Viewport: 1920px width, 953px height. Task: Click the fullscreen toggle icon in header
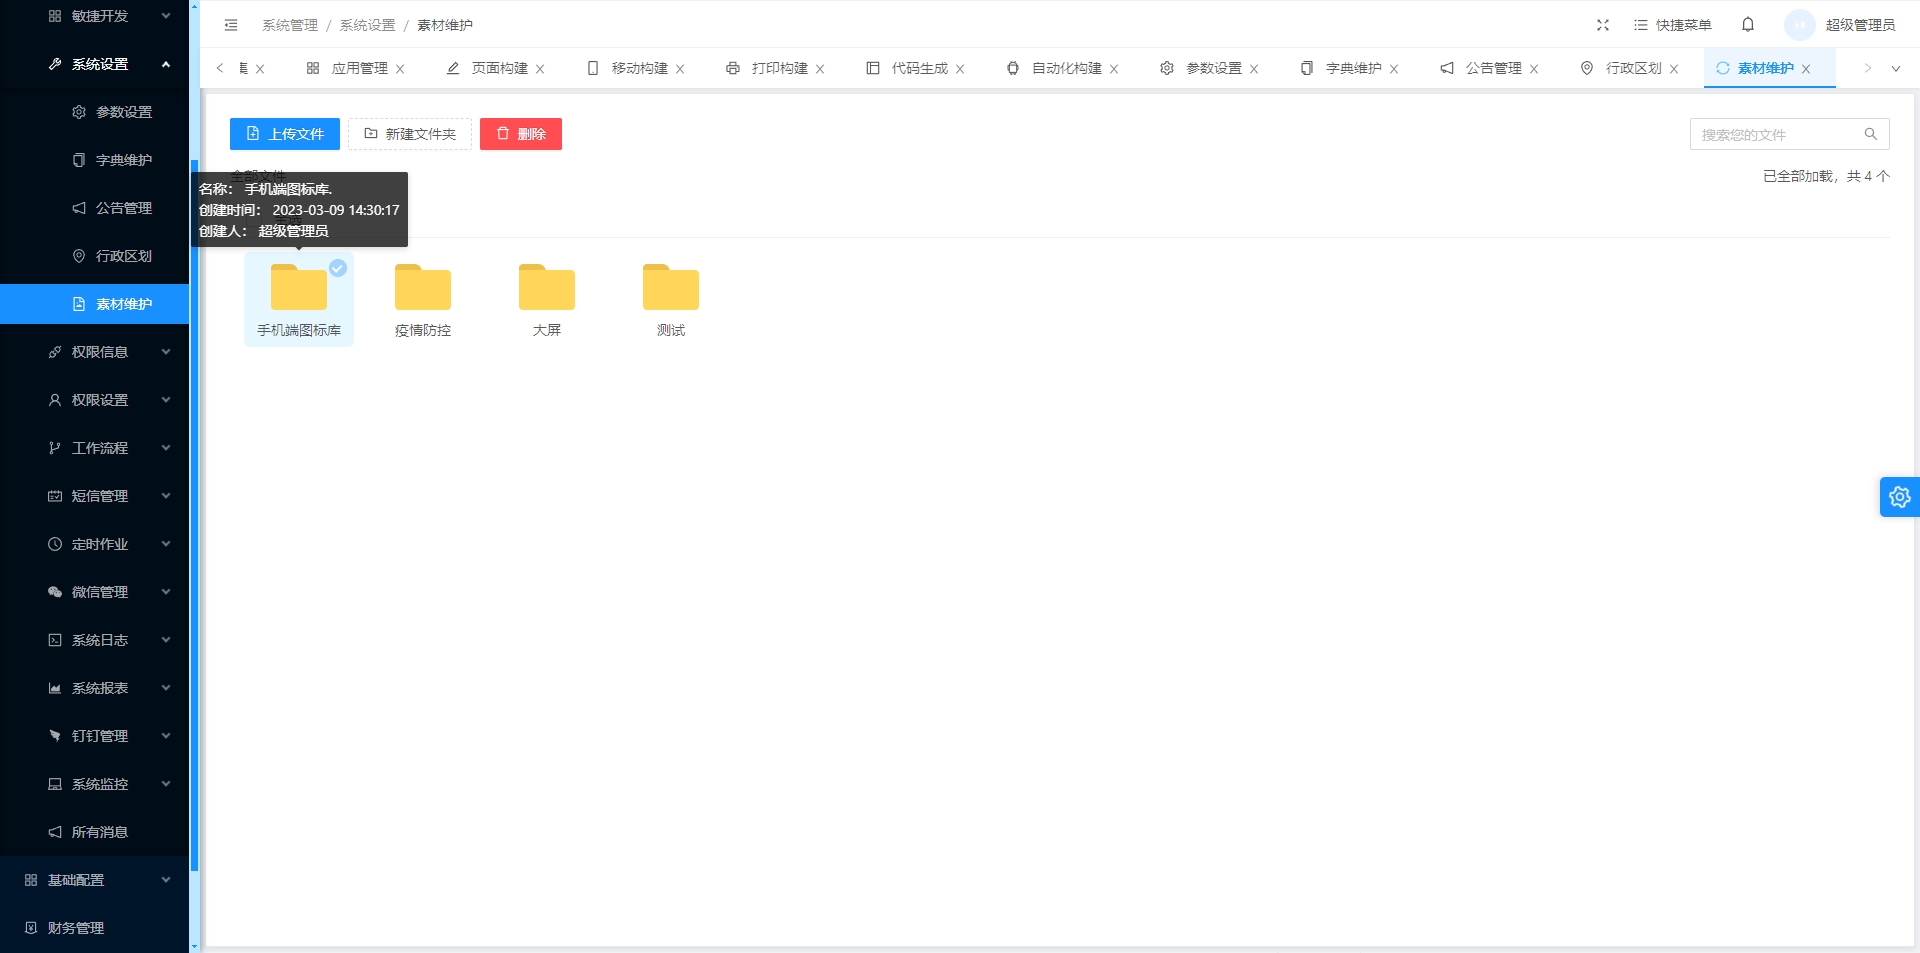(1603, 25)
